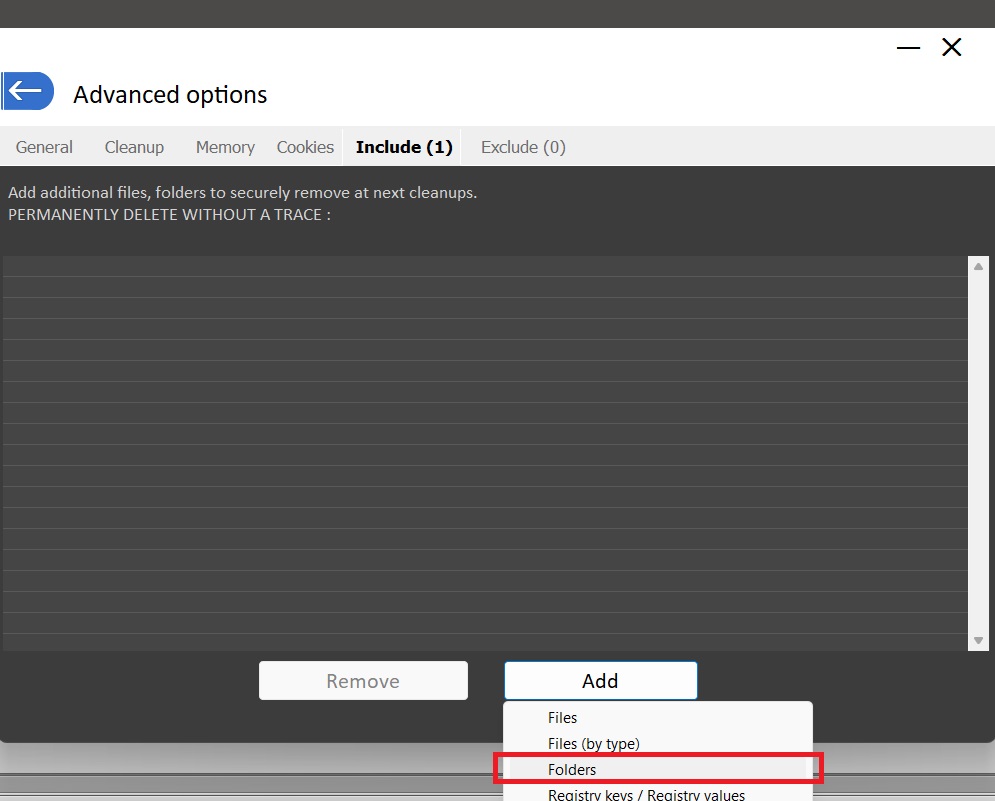Screen dimensions: 995x801
Task: Go to the Memory tab
Action: (x=225, y=147)
